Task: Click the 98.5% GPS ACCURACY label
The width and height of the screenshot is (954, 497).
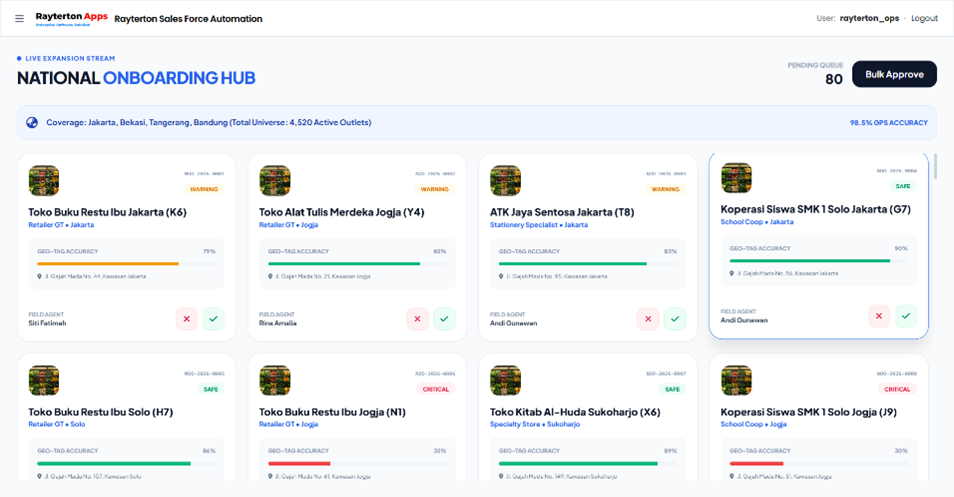Action: tap(889, 123)
